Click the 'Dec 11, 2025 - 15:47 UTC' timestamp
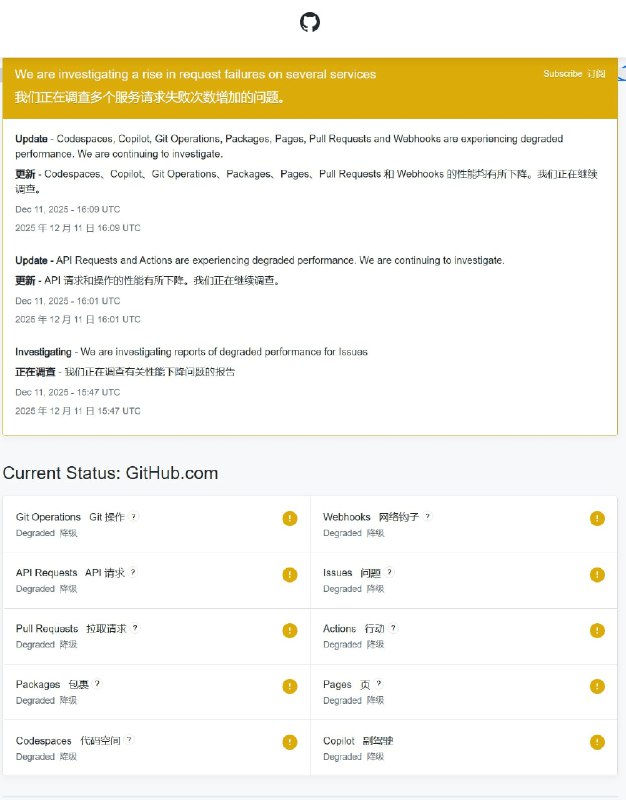The width and height of the screenshot is (626, 800). (x=68, y=392)
